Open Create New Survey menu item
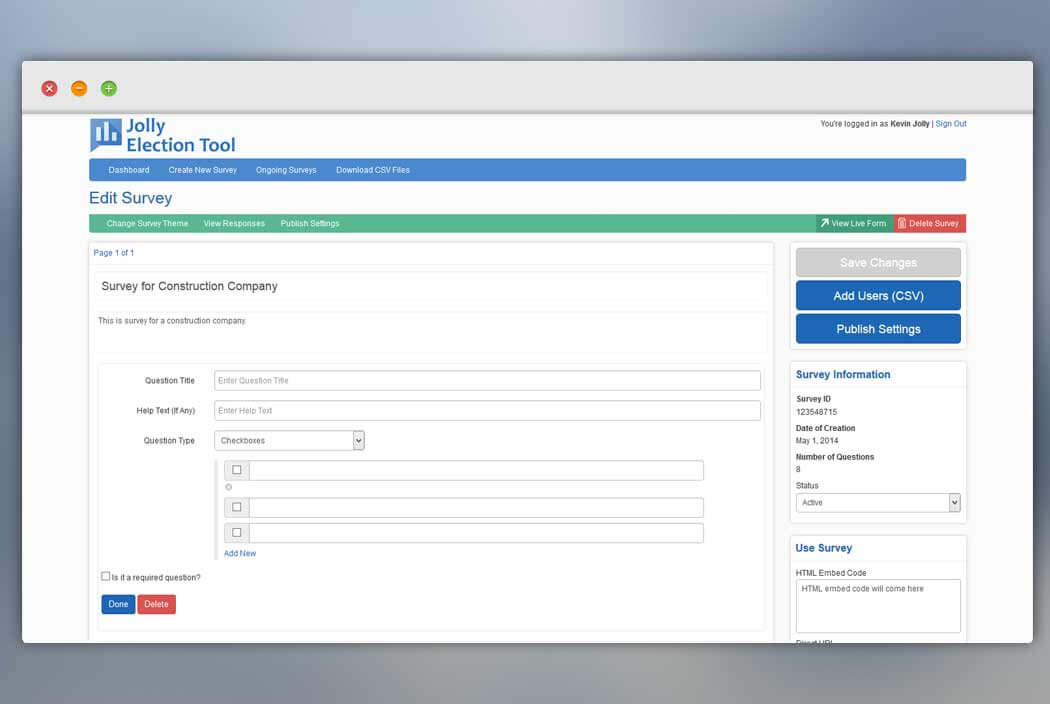The width and height of the screenshot is (1050, 704). click(202, 170)
